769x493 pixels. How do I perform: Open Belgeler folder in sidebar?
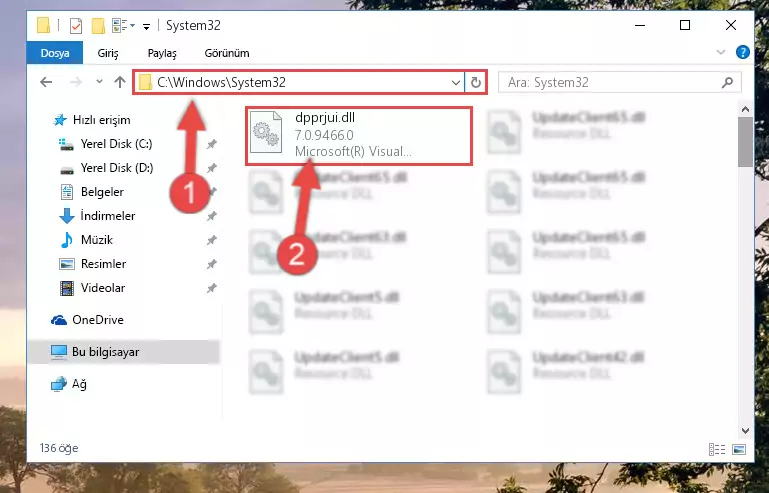[x=102, y=192]
